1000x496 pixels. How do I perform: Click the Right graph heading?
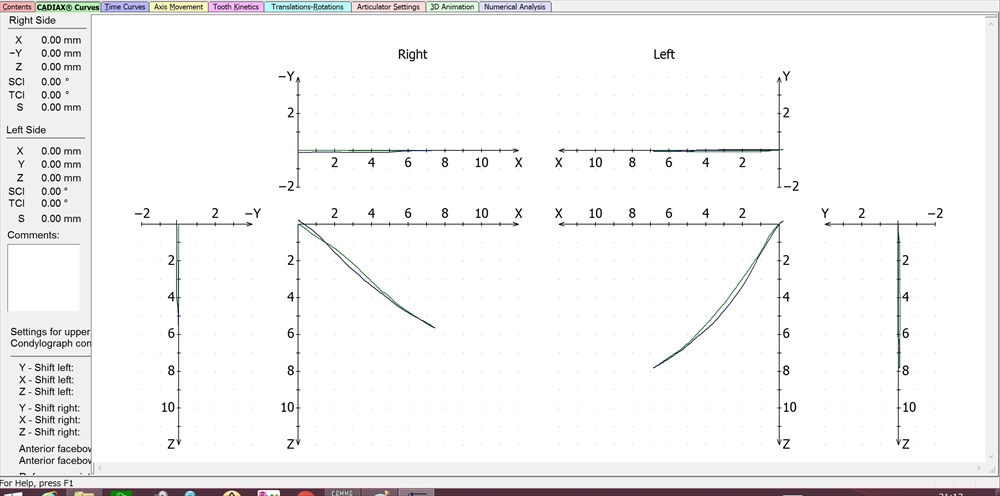pyautogui.click(x=412, y=54)
